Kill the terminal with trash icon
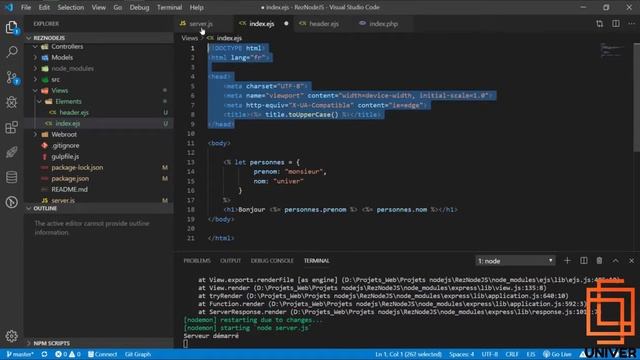 (599, 260)
